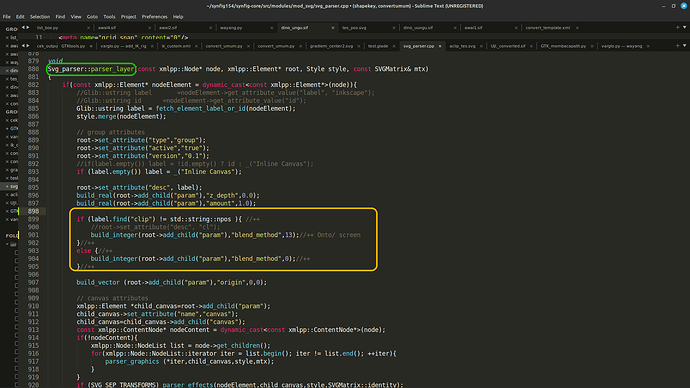
Task: Open the Preferences menu
Action: (154, 17)
